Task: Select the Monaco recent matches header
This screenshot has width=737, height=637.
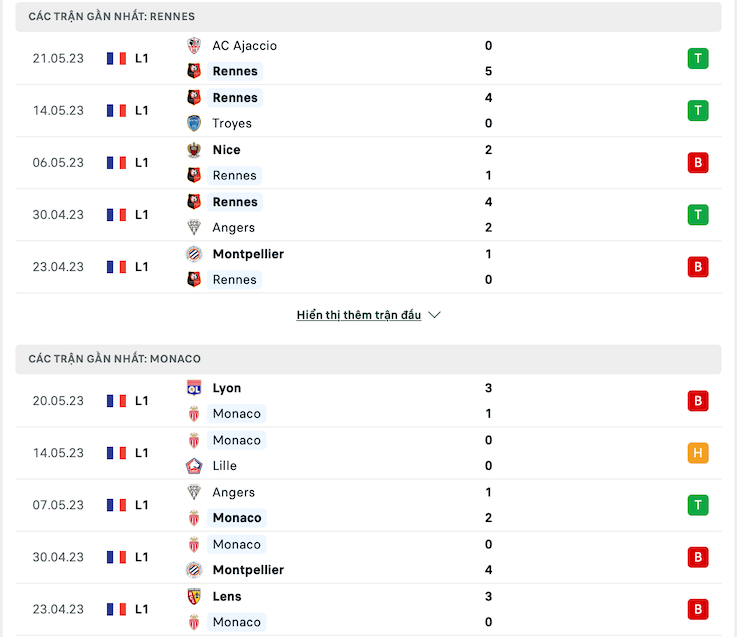Action: (368, 359)
